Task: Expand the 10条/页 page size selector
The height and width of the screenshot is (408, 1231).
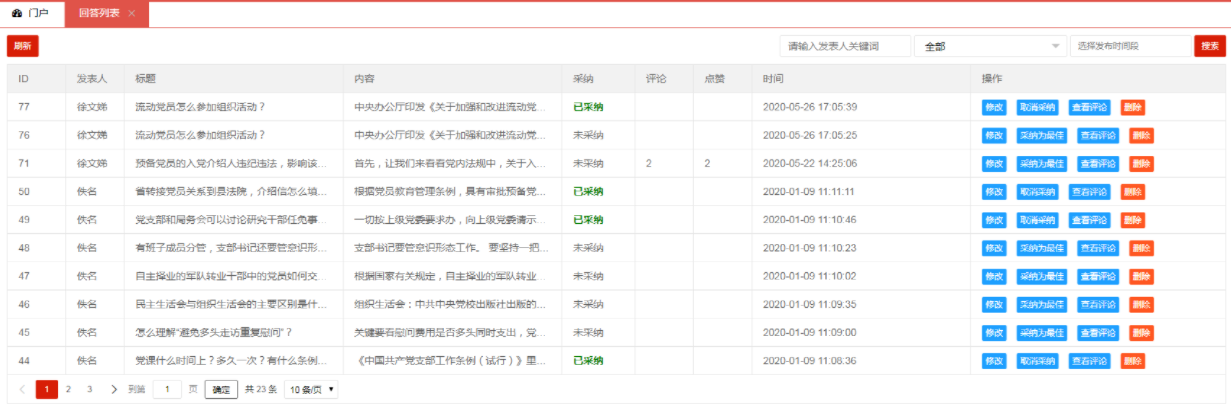Action: [x=311, y=389]
